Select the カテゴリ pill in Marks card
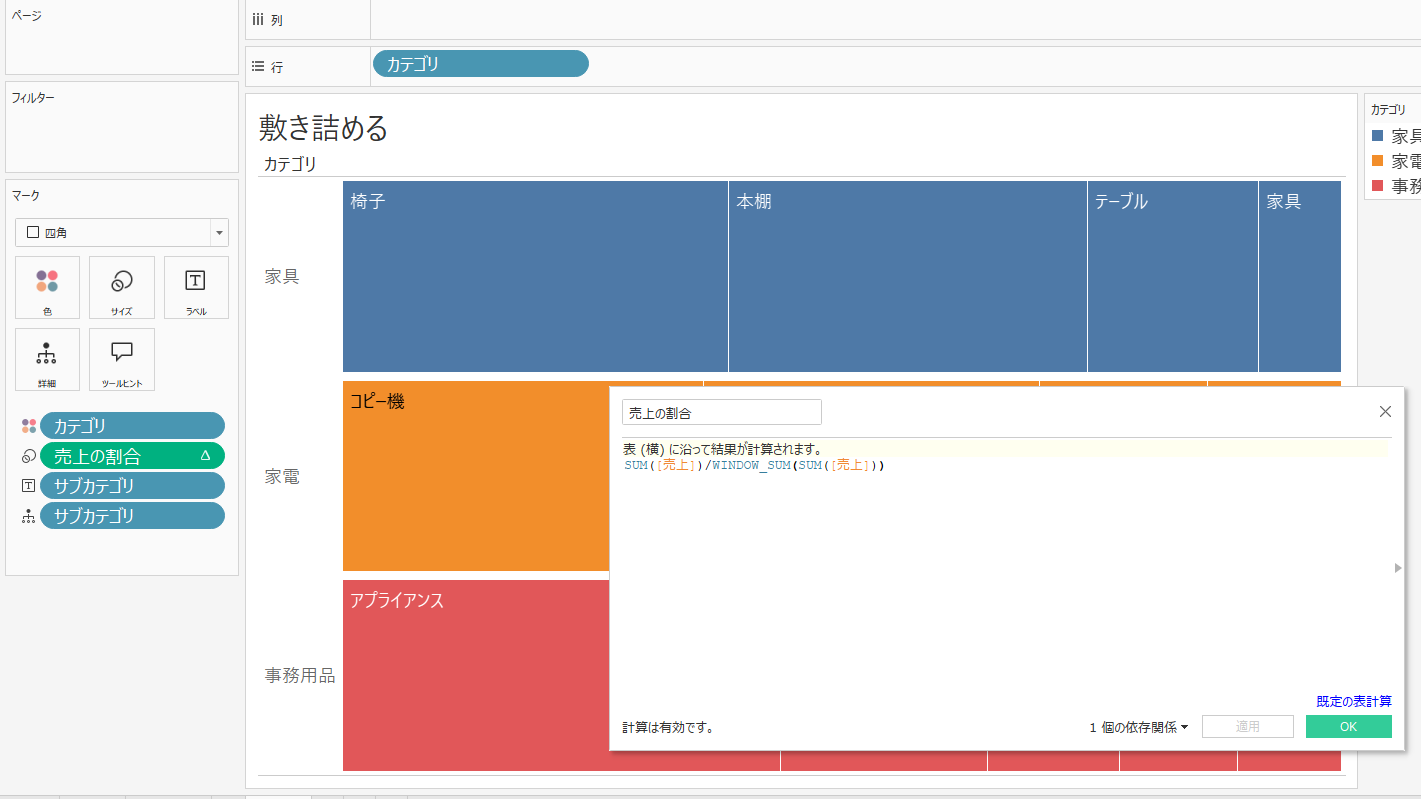This screenshot has height=799, width=1421. click(x=132, y=426)
